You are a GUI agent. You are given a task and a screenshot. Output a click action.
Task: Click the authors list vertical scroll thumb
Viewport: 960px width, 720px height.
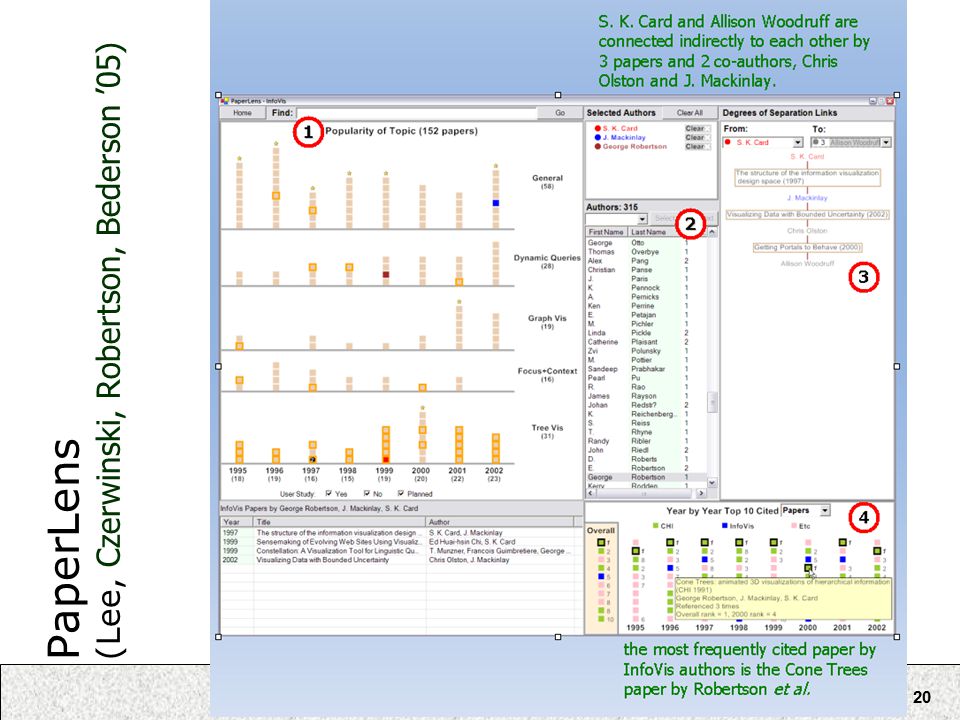pos(712,403)
